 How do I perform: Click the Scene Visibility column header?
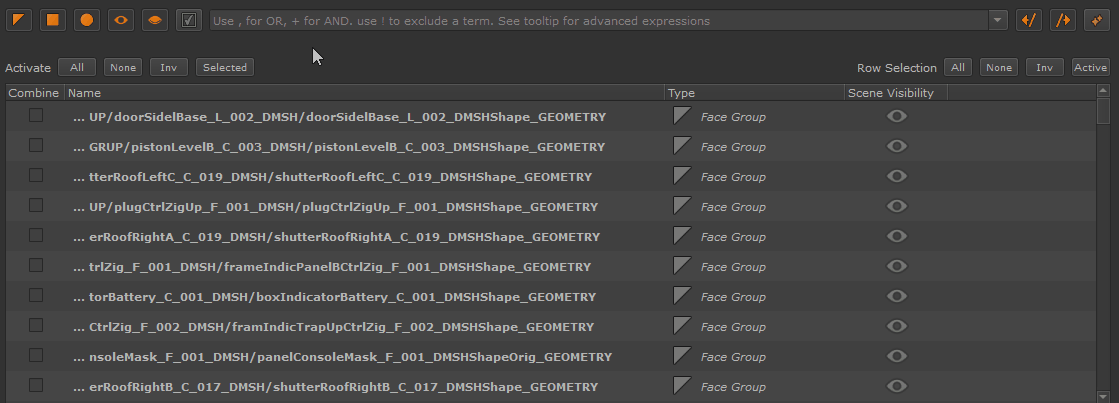point(891,93)
